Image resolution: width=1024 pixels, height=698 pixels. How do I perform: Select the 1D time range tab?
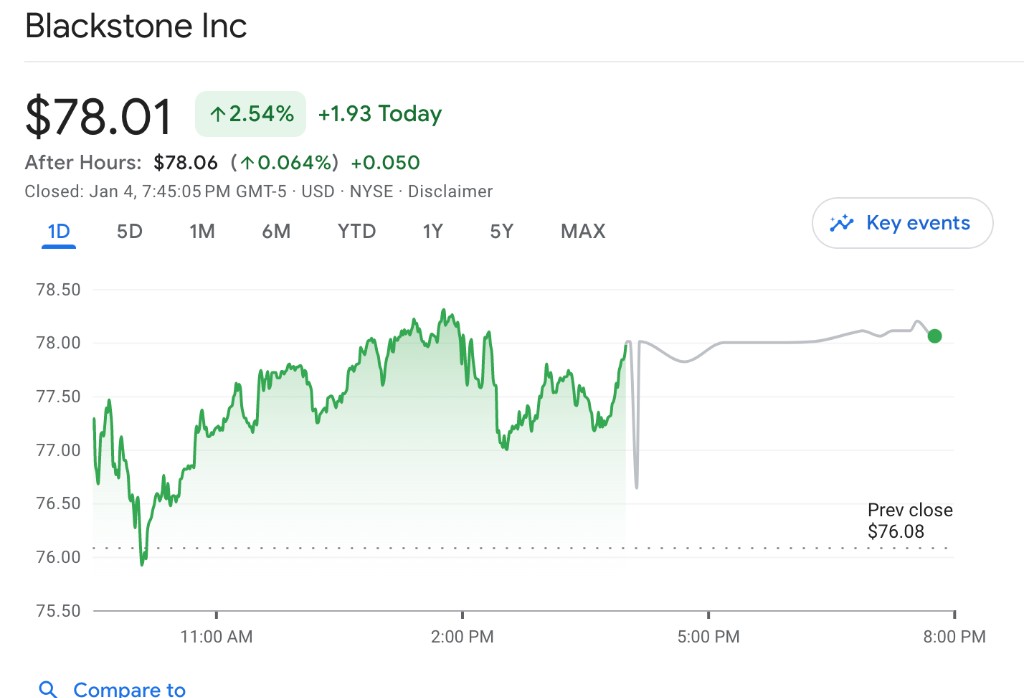click(59, 232)
